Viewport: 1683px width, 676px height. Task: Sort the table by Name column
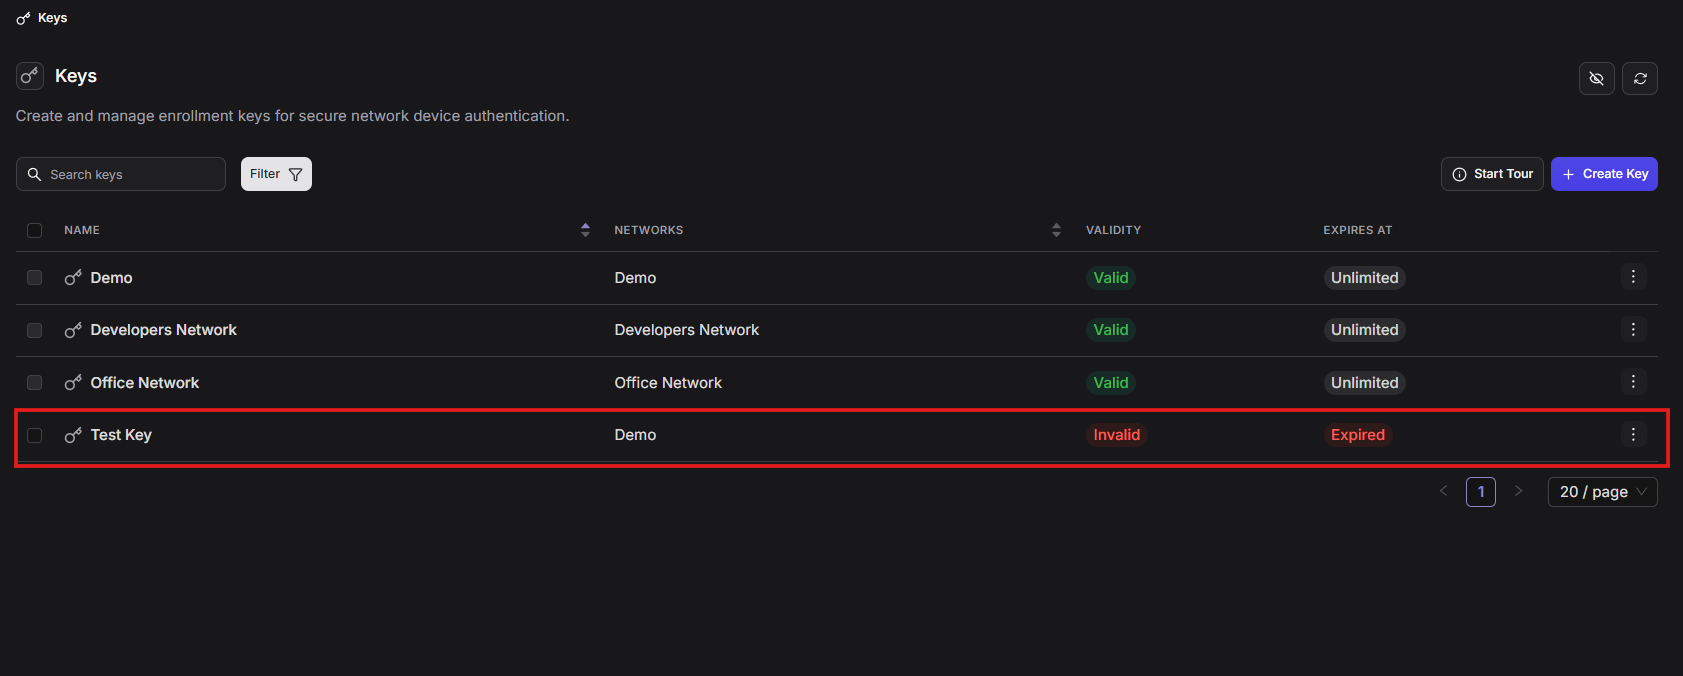point(585,230)
